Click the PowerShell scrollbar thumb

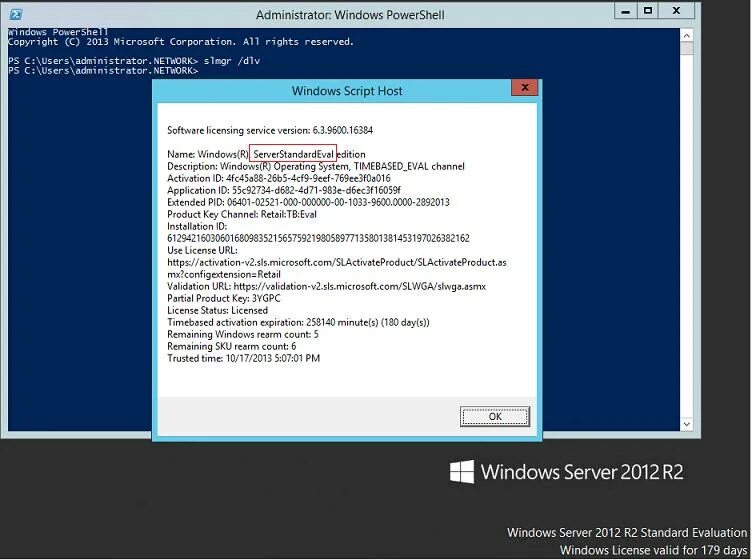click(687, 48)
